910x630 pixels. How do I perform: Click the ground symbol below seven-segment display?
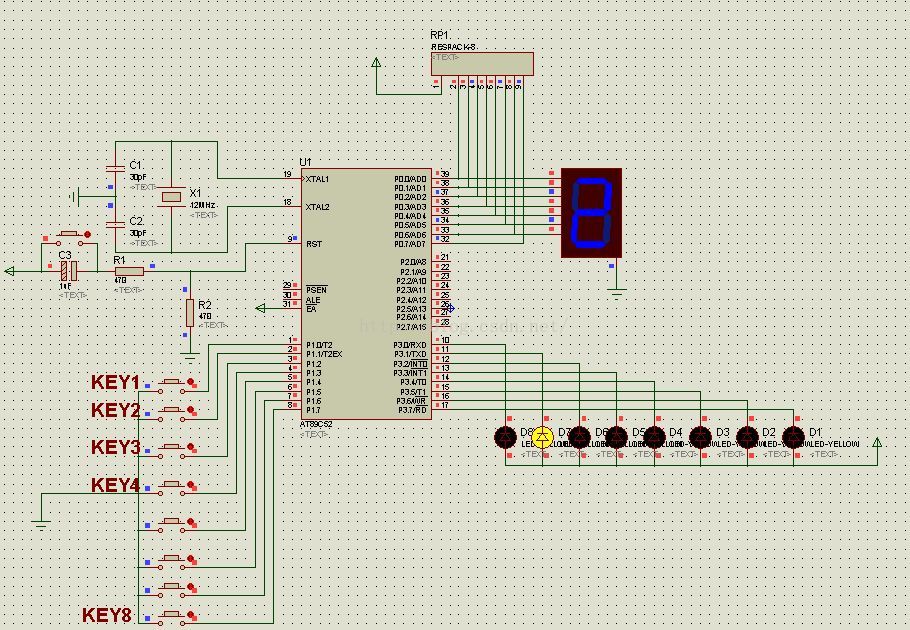[616, 292]
